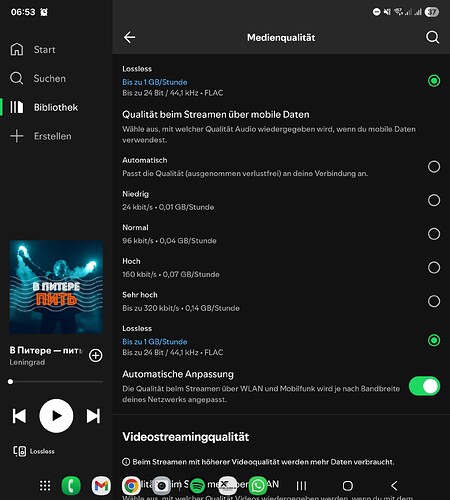Tap the video data usage info icon

[126, 462]
